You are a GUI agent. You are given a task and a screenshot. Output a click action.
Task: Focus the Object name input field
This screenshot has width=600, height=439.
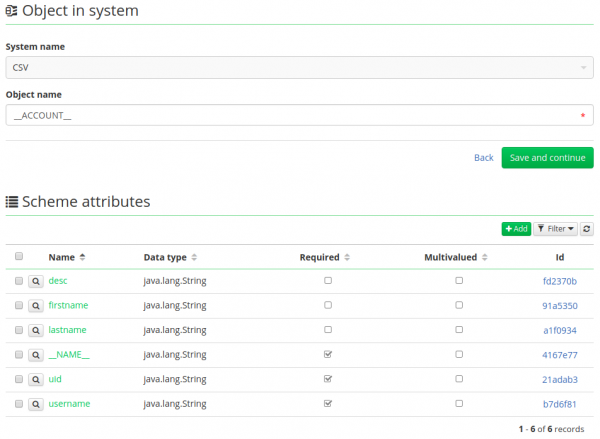pos(299,115)
